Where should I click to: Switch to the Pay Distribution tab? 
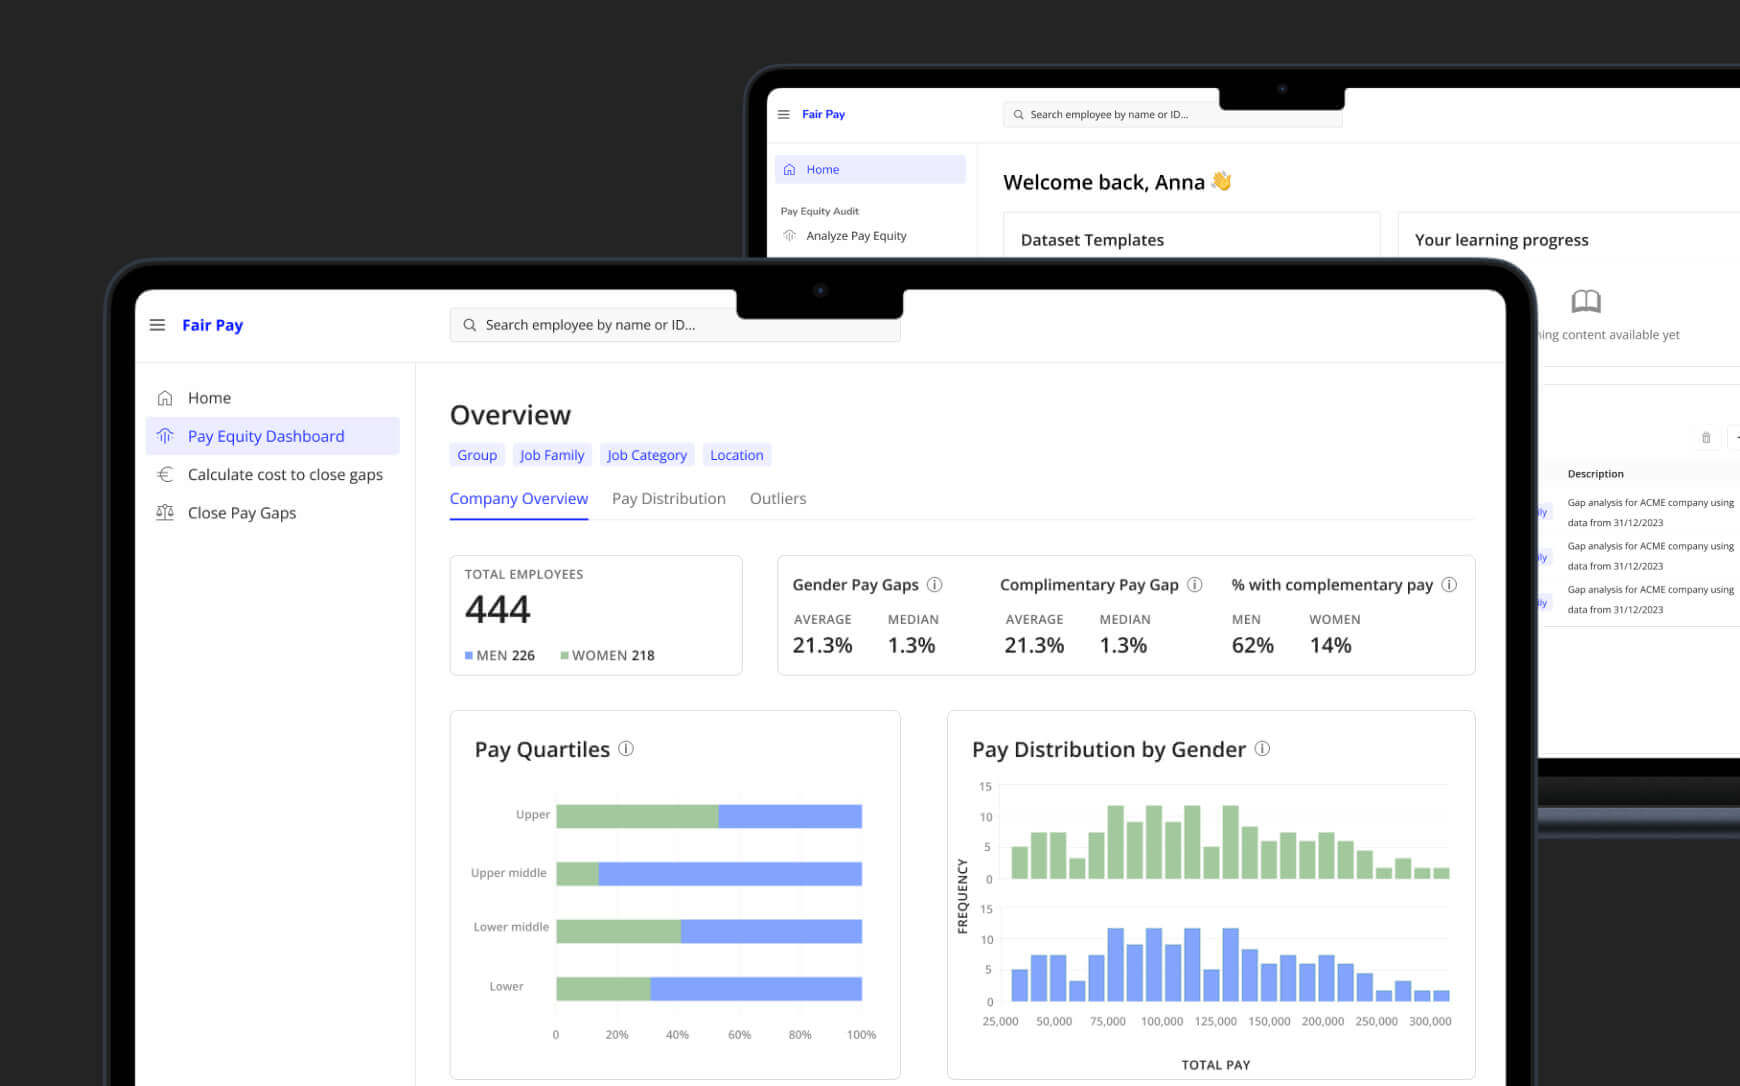[668, 499]
